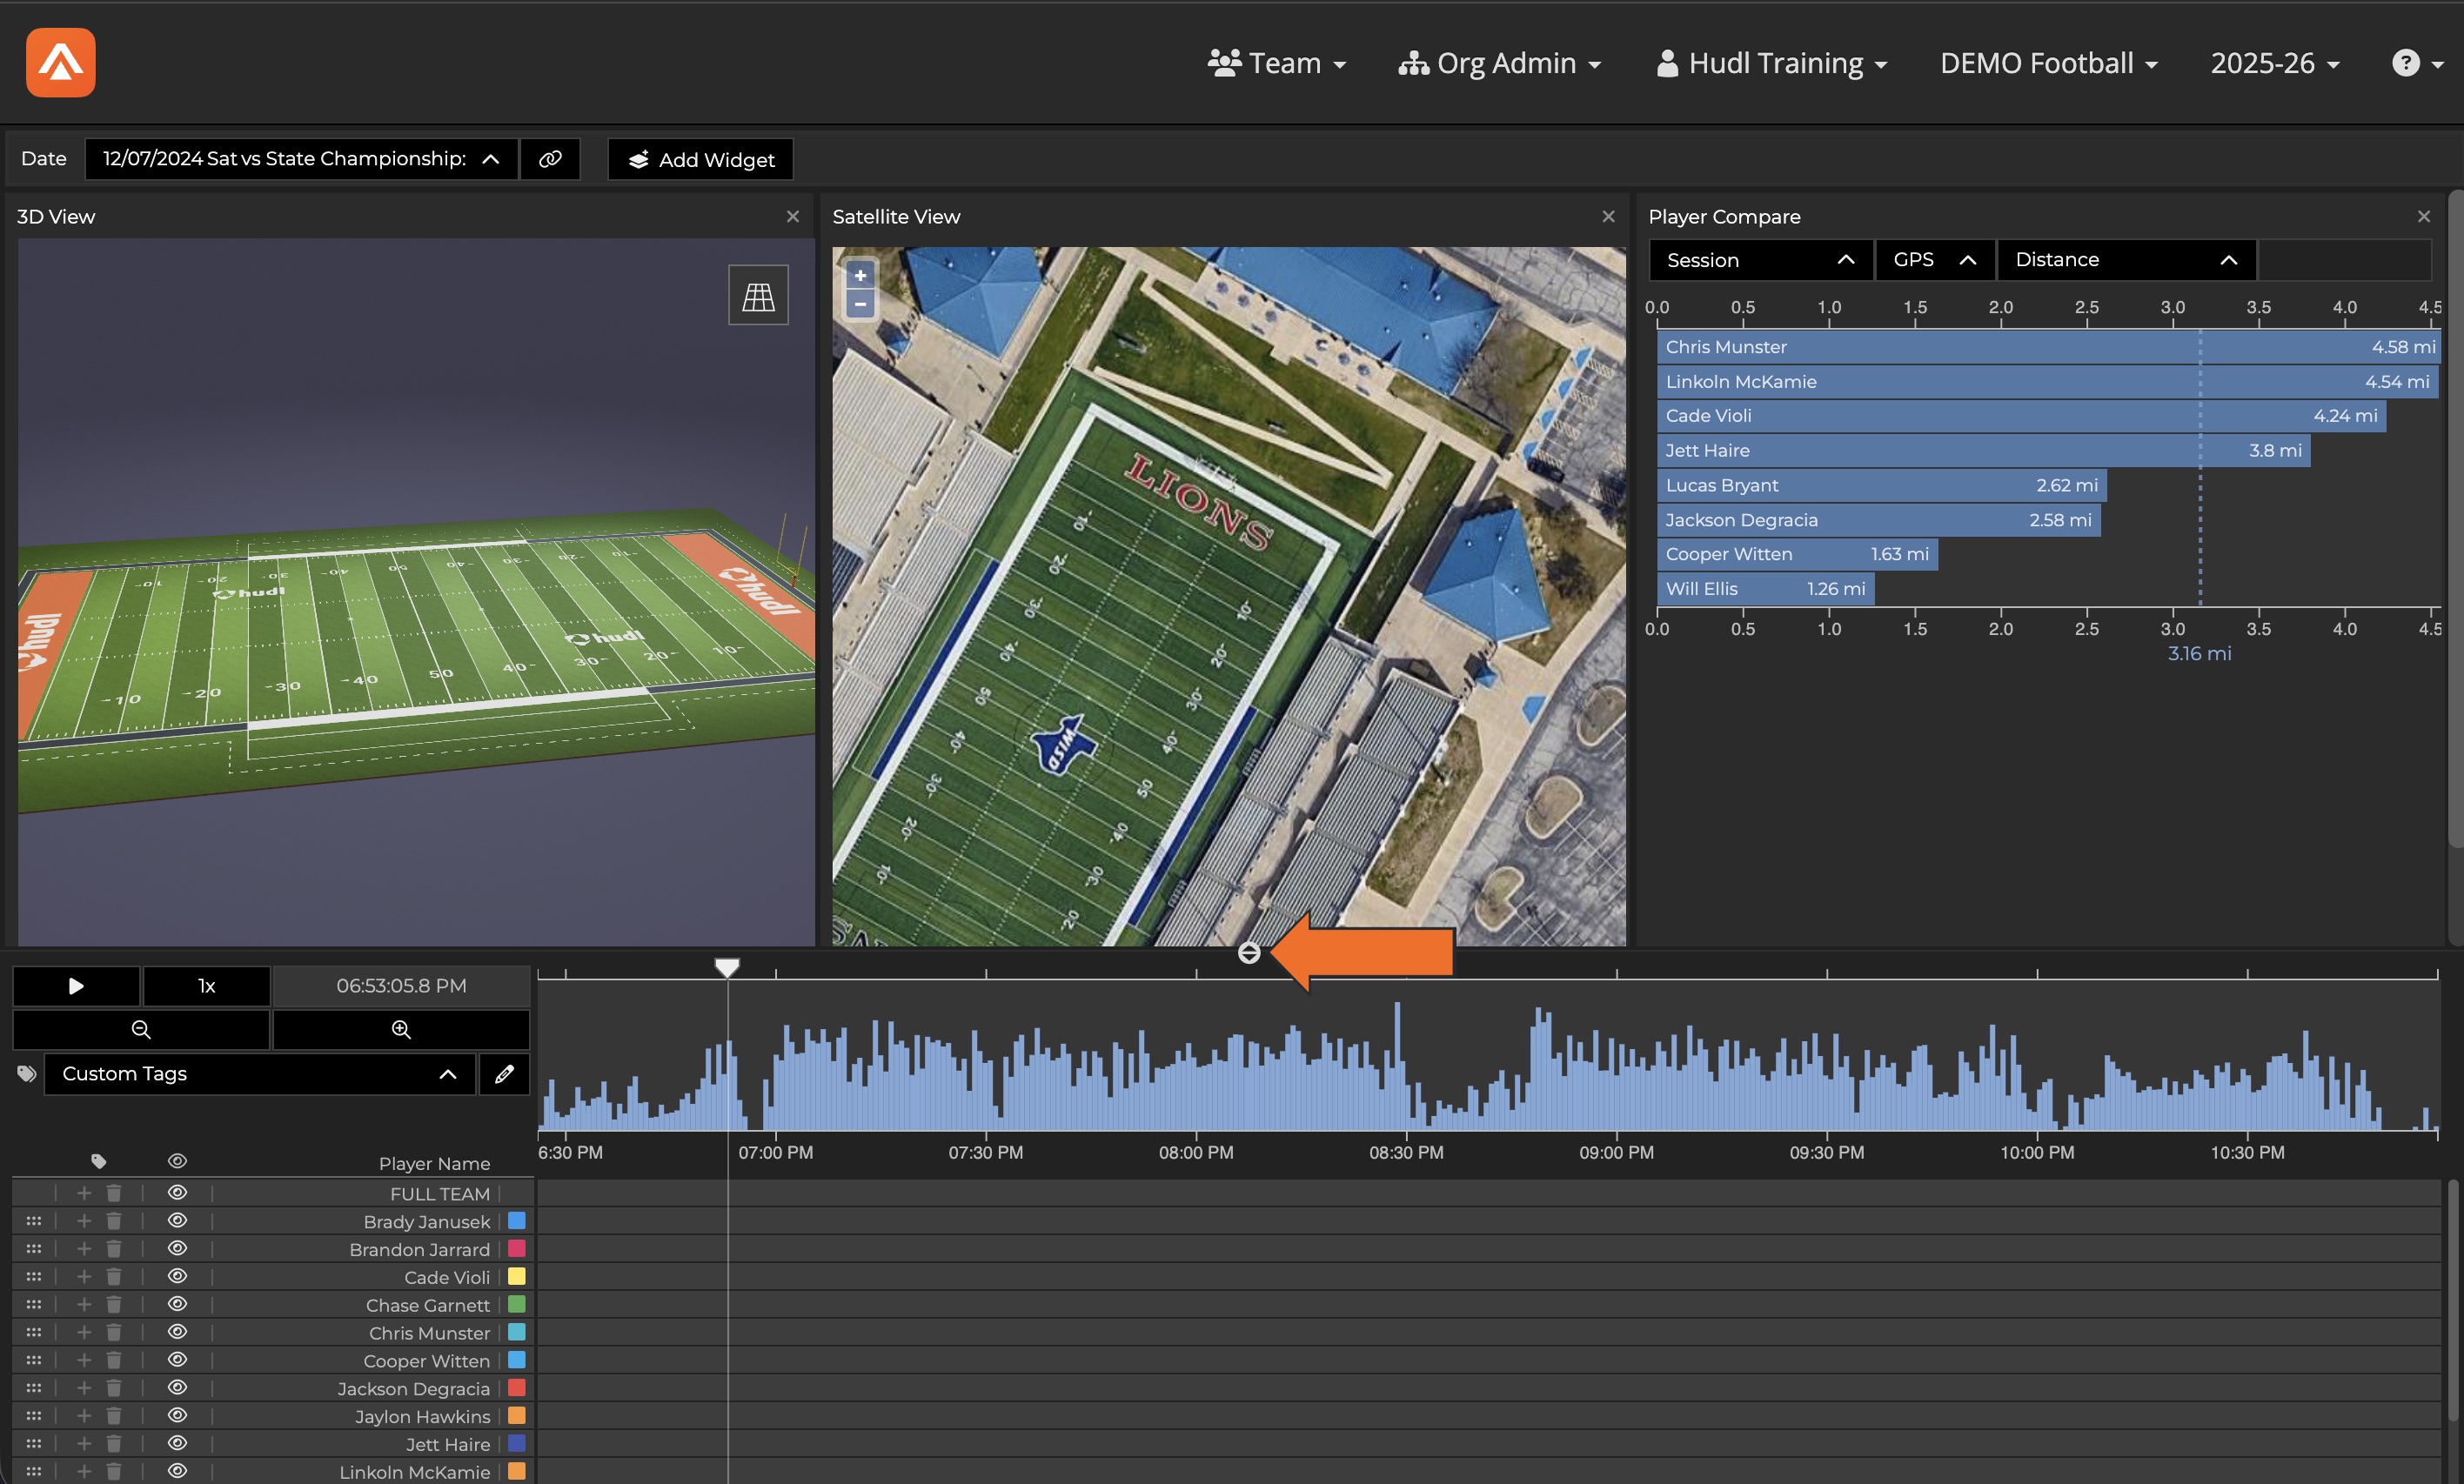Click the plus icon for Jackson Degracia
This screenshot has height=1484, width=2464.
click(x=84, y=1388)
